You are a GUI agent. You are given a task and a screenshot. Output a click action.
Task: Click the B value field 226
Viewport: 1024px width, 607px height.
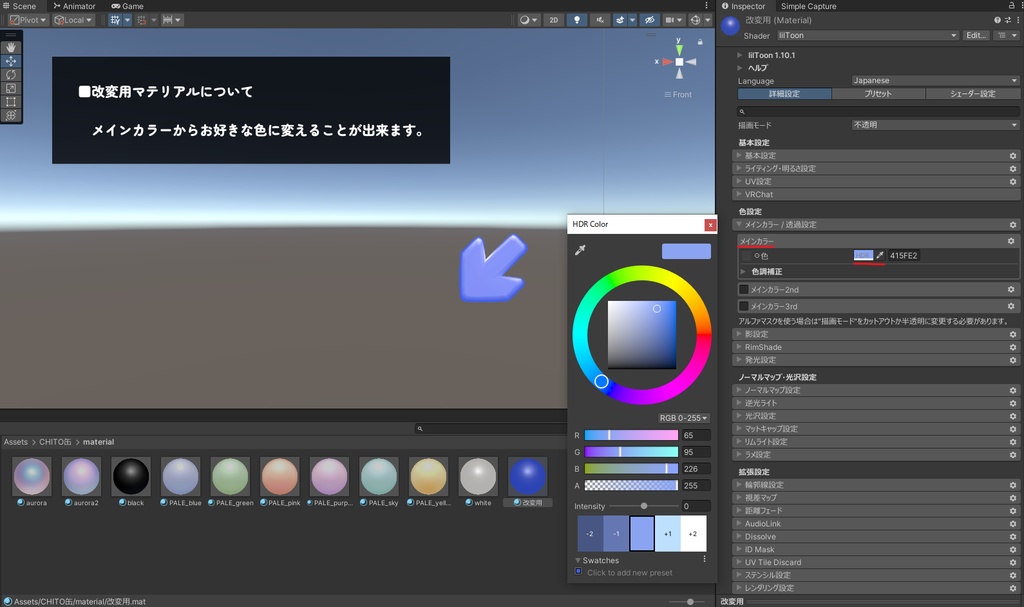696,468
